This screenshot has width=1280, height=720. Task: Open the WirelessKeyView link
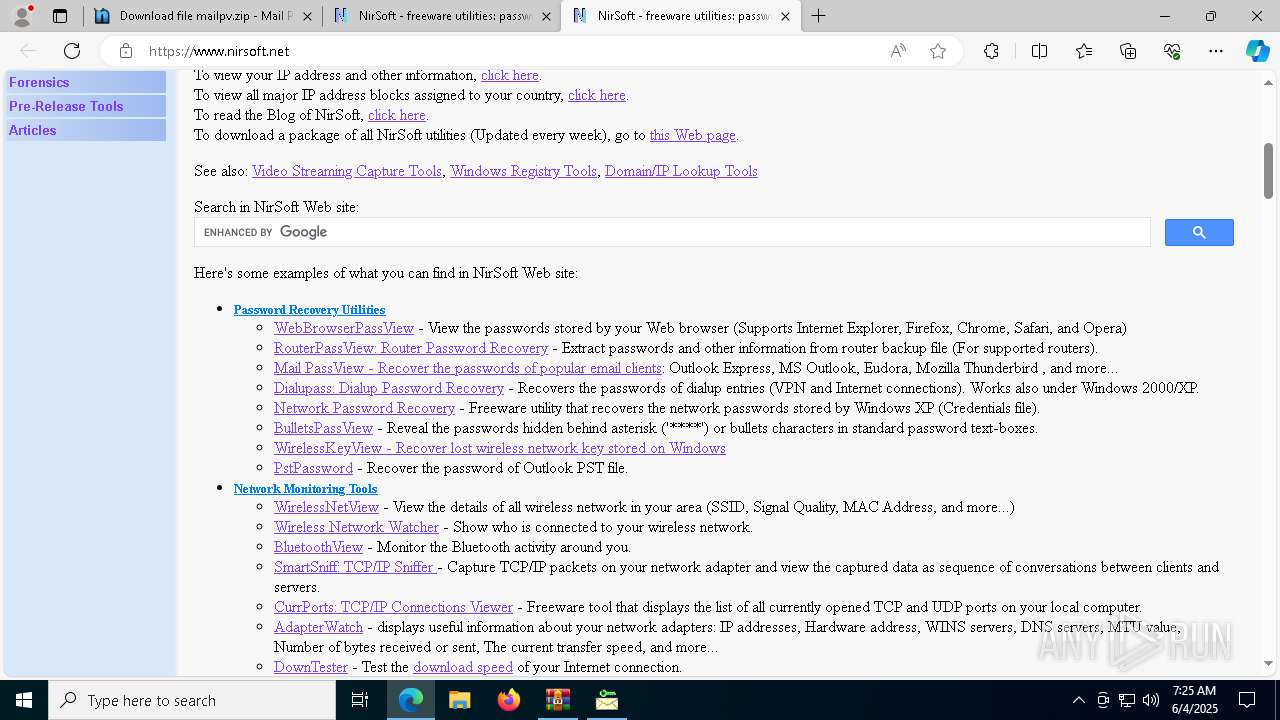(x=500, y=448)
